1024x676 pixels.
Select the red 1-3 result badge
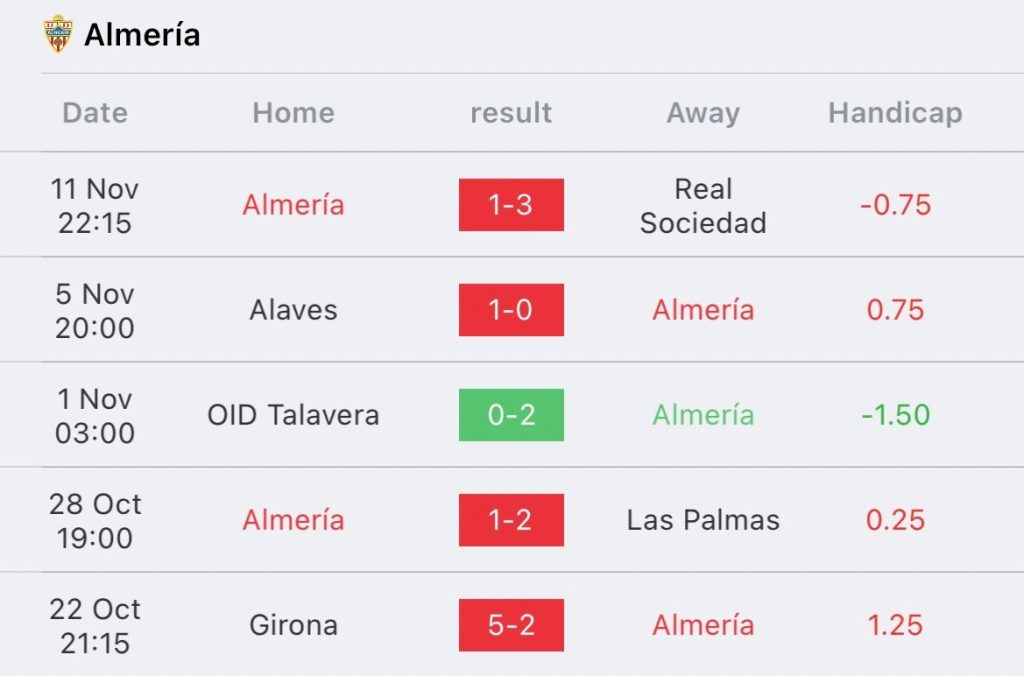pyautogui.click(x=511, y=204)
